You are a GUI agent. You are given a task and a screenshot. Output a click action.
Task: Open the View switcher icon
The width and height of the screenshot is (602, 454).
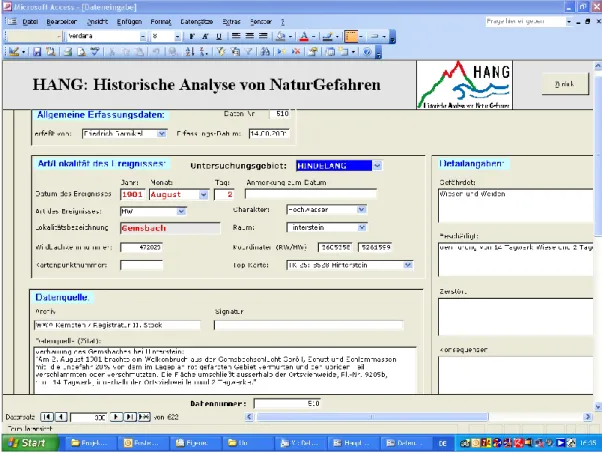point(14,51)
